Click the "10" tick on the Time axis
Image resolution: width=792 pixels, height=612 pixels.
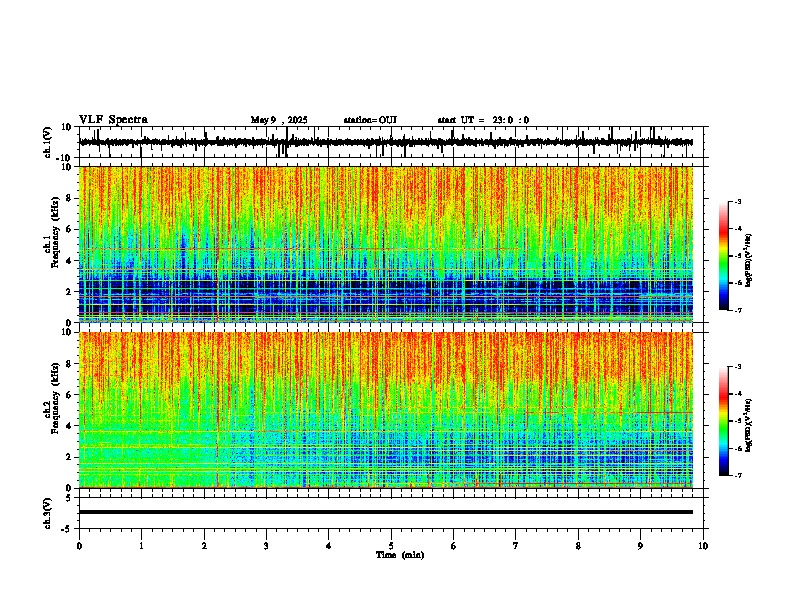[x=703, y=546]
